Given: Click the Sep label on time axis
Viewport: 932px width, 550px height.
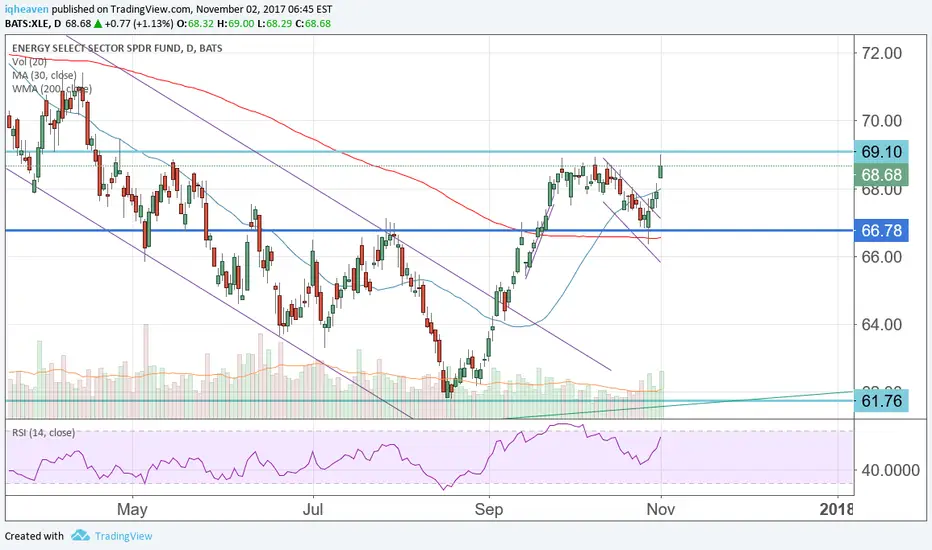Looking at the screenshot, I should tap(489, 510).
